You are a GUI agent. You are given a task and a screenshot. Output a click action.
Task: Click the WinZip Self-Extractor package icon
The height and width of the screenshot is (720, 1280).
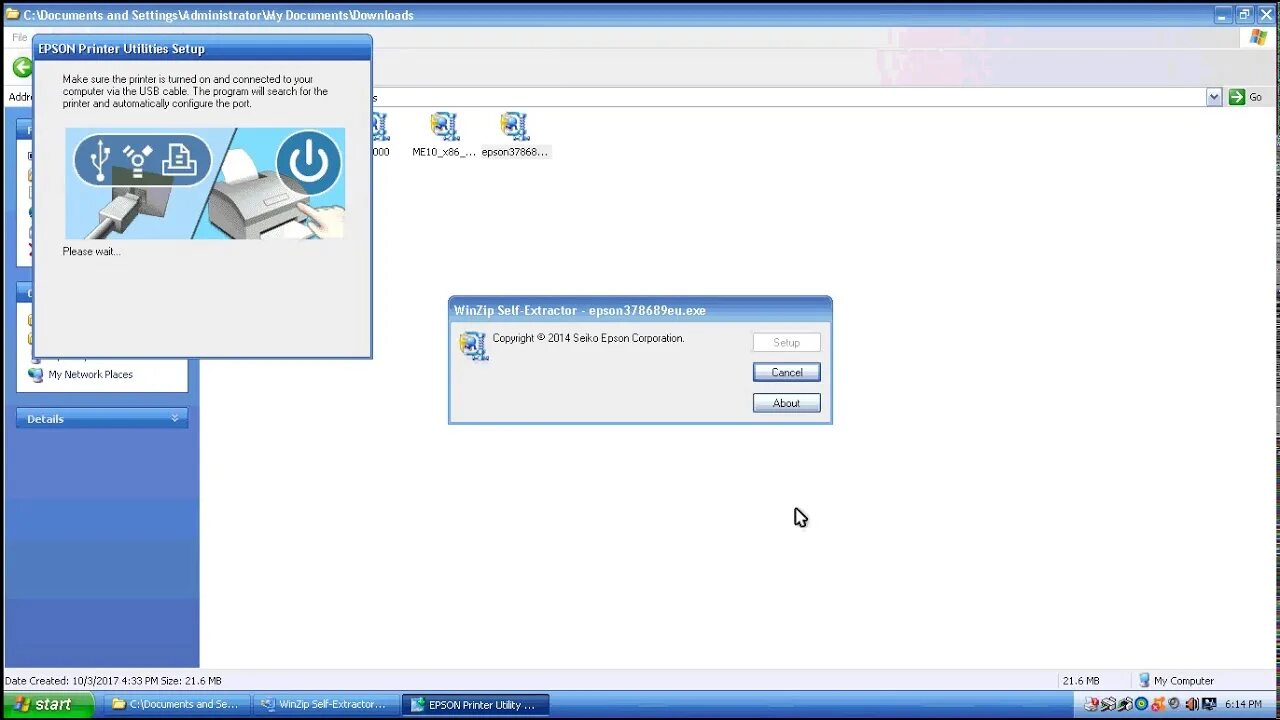point(473,345)
